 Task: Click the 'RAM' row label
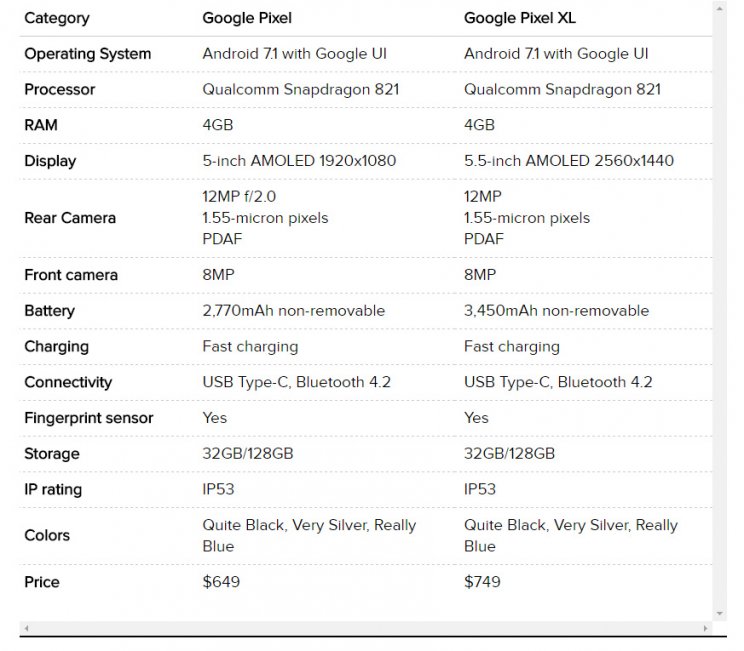pyautogui.click(x=41, y=125)
